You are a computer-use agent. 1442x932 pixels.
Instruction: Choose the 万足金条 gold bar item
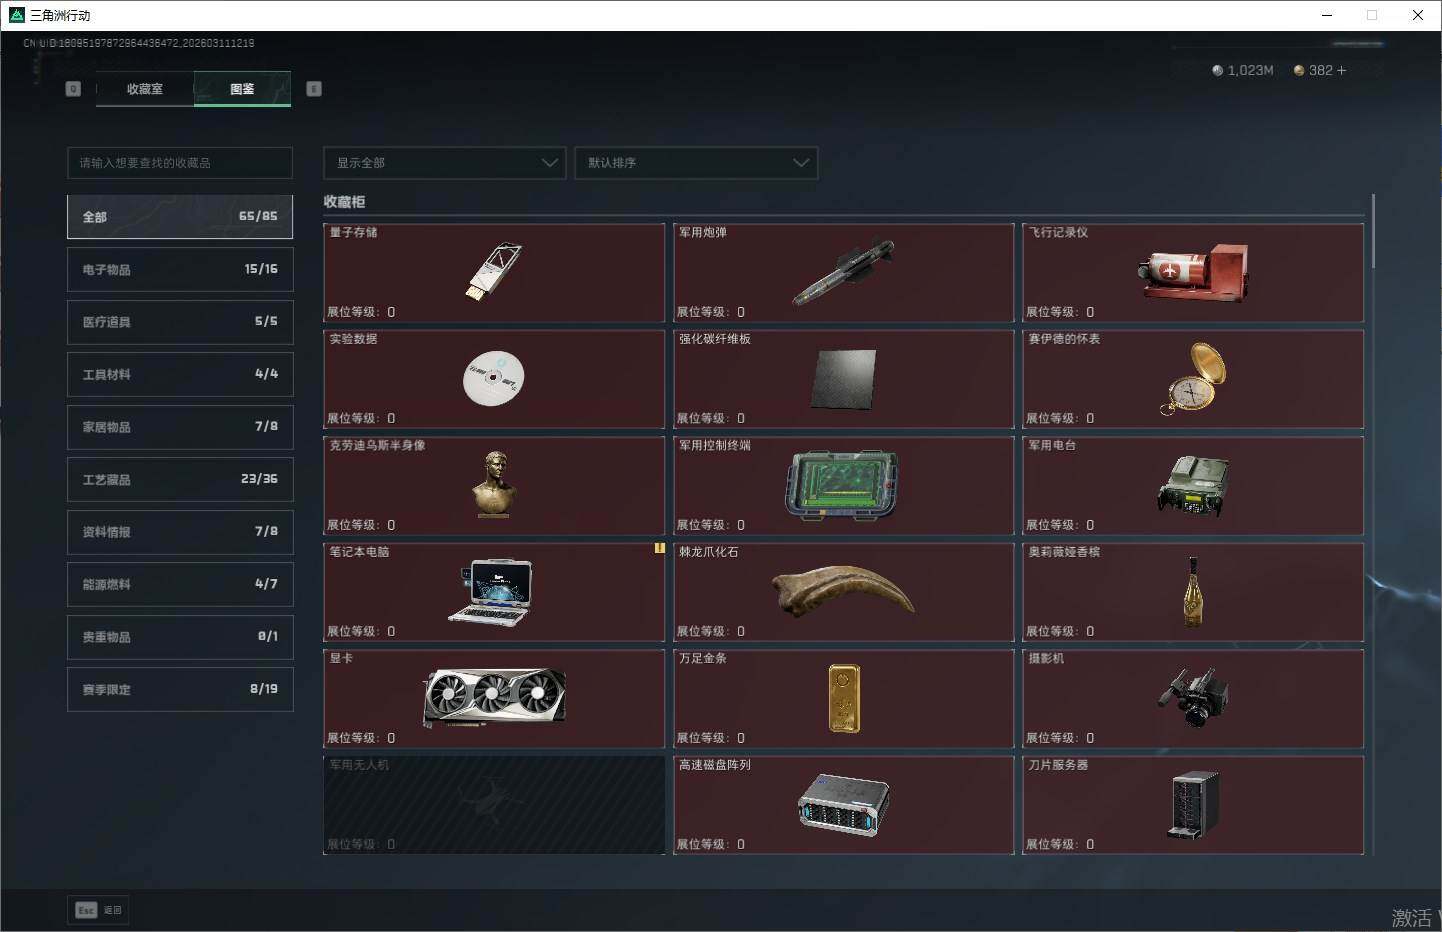point(844,698)
